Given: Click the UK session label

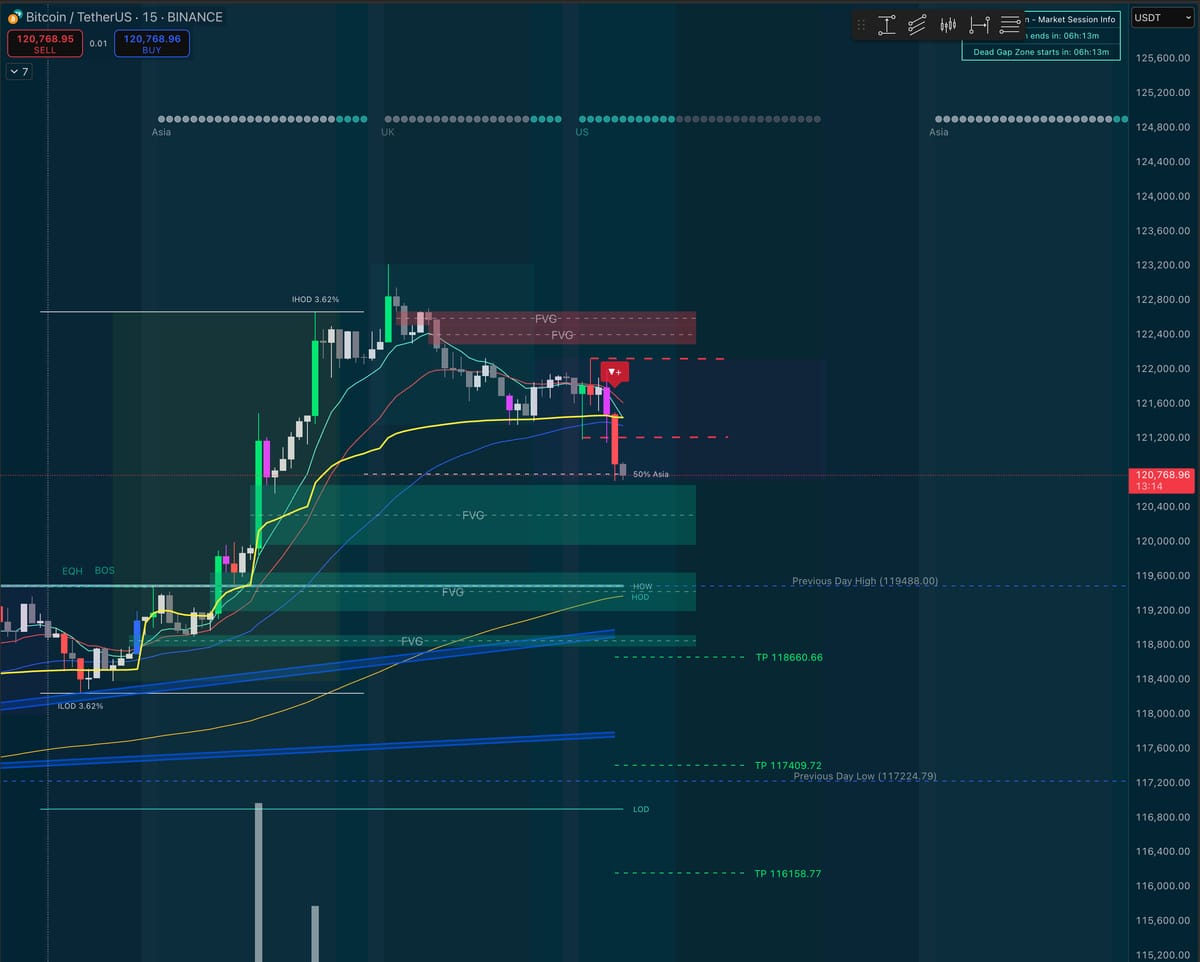Looking at the screenshot, I should click(x=388, y=132).
